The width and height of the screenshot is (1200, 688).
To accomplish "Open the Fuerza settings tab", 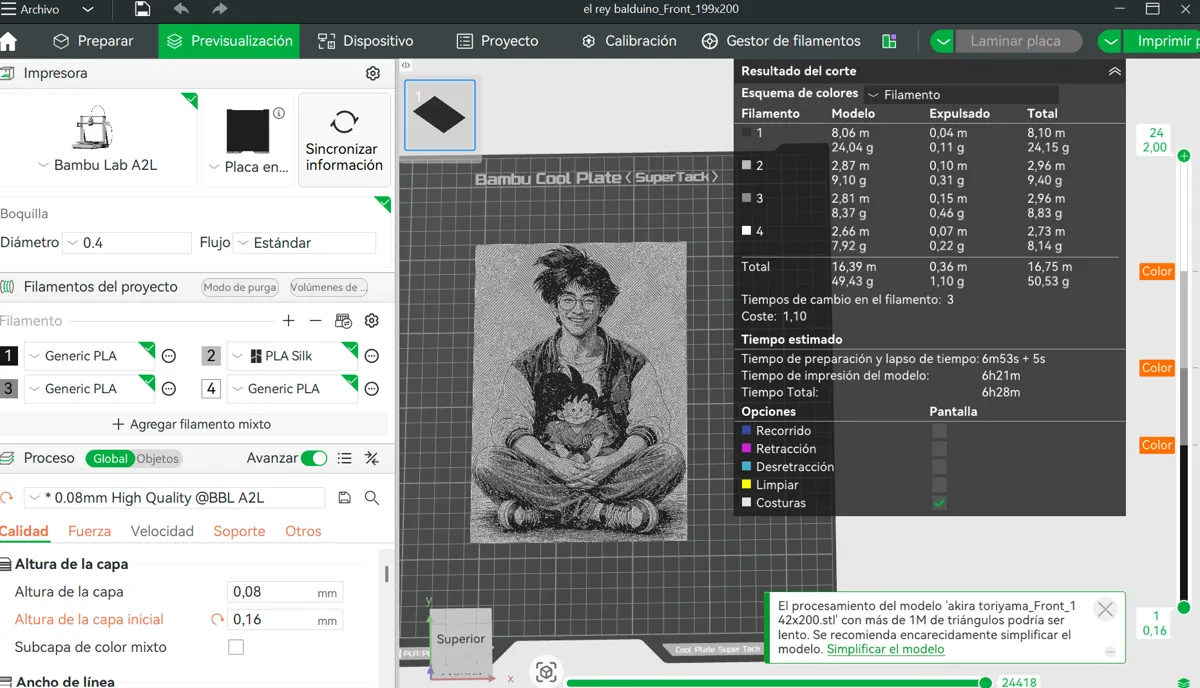I will (89, 531).
